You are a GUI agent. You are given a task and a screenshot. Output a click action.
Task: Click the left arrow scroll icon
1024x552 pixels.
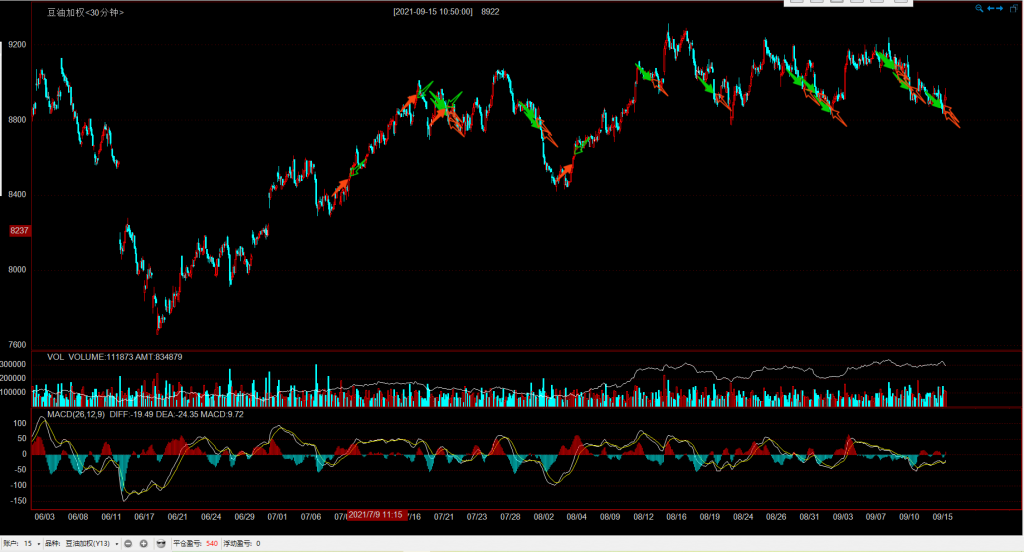click(x=991, y=8)
